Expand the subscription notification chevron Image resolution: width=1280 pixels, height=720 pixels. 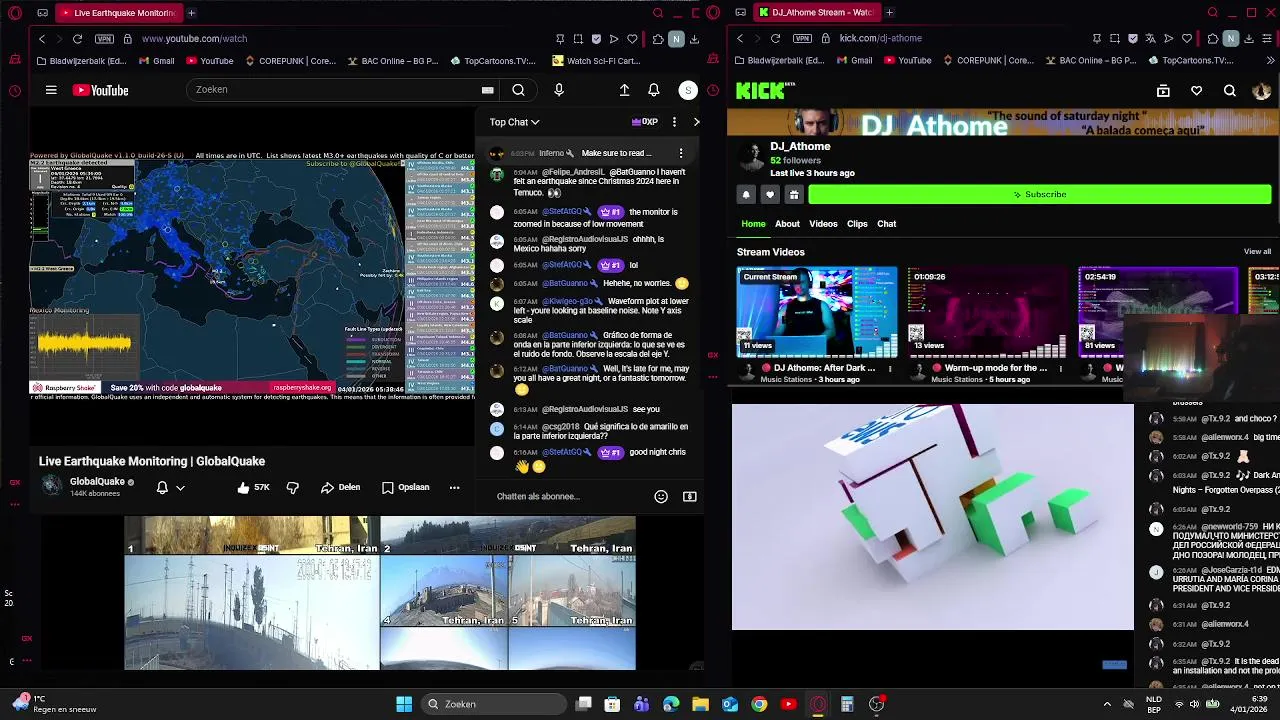click(180, 488)
